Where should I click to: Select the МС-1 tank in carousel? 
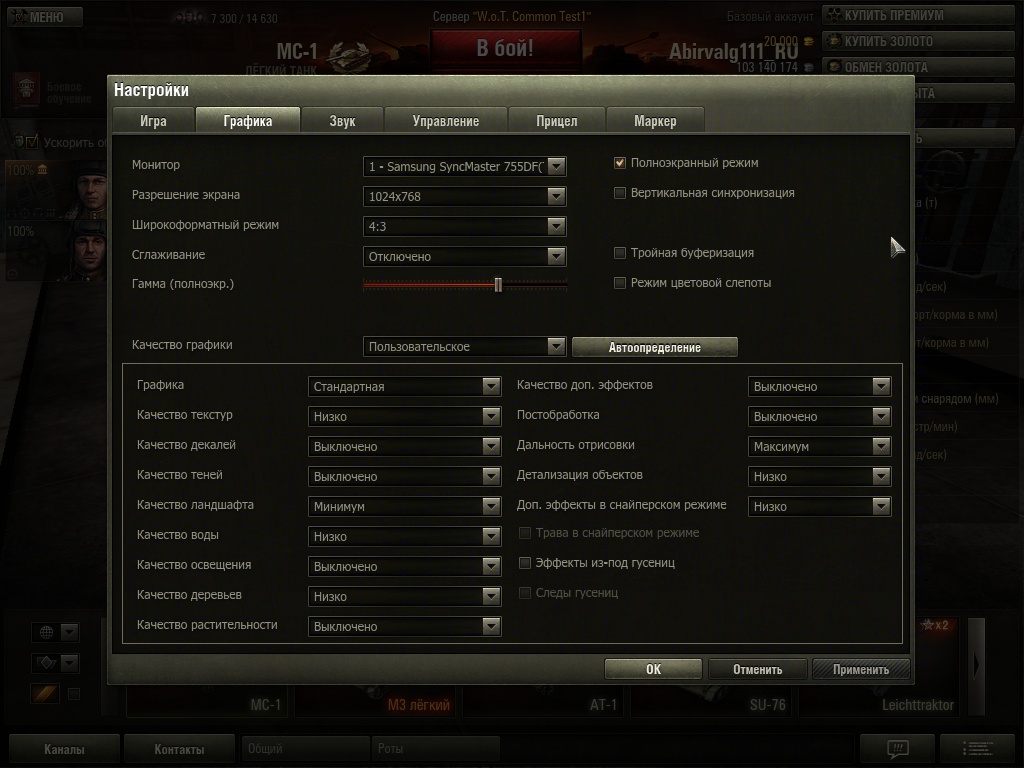click(207, 700)
